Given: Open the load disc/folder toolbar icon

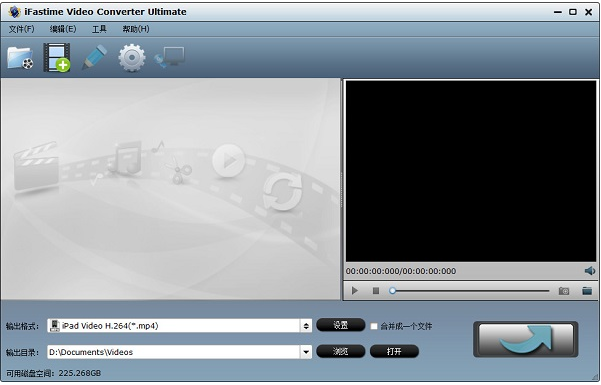Looking at the screenshot, I should tap(20, 58).
